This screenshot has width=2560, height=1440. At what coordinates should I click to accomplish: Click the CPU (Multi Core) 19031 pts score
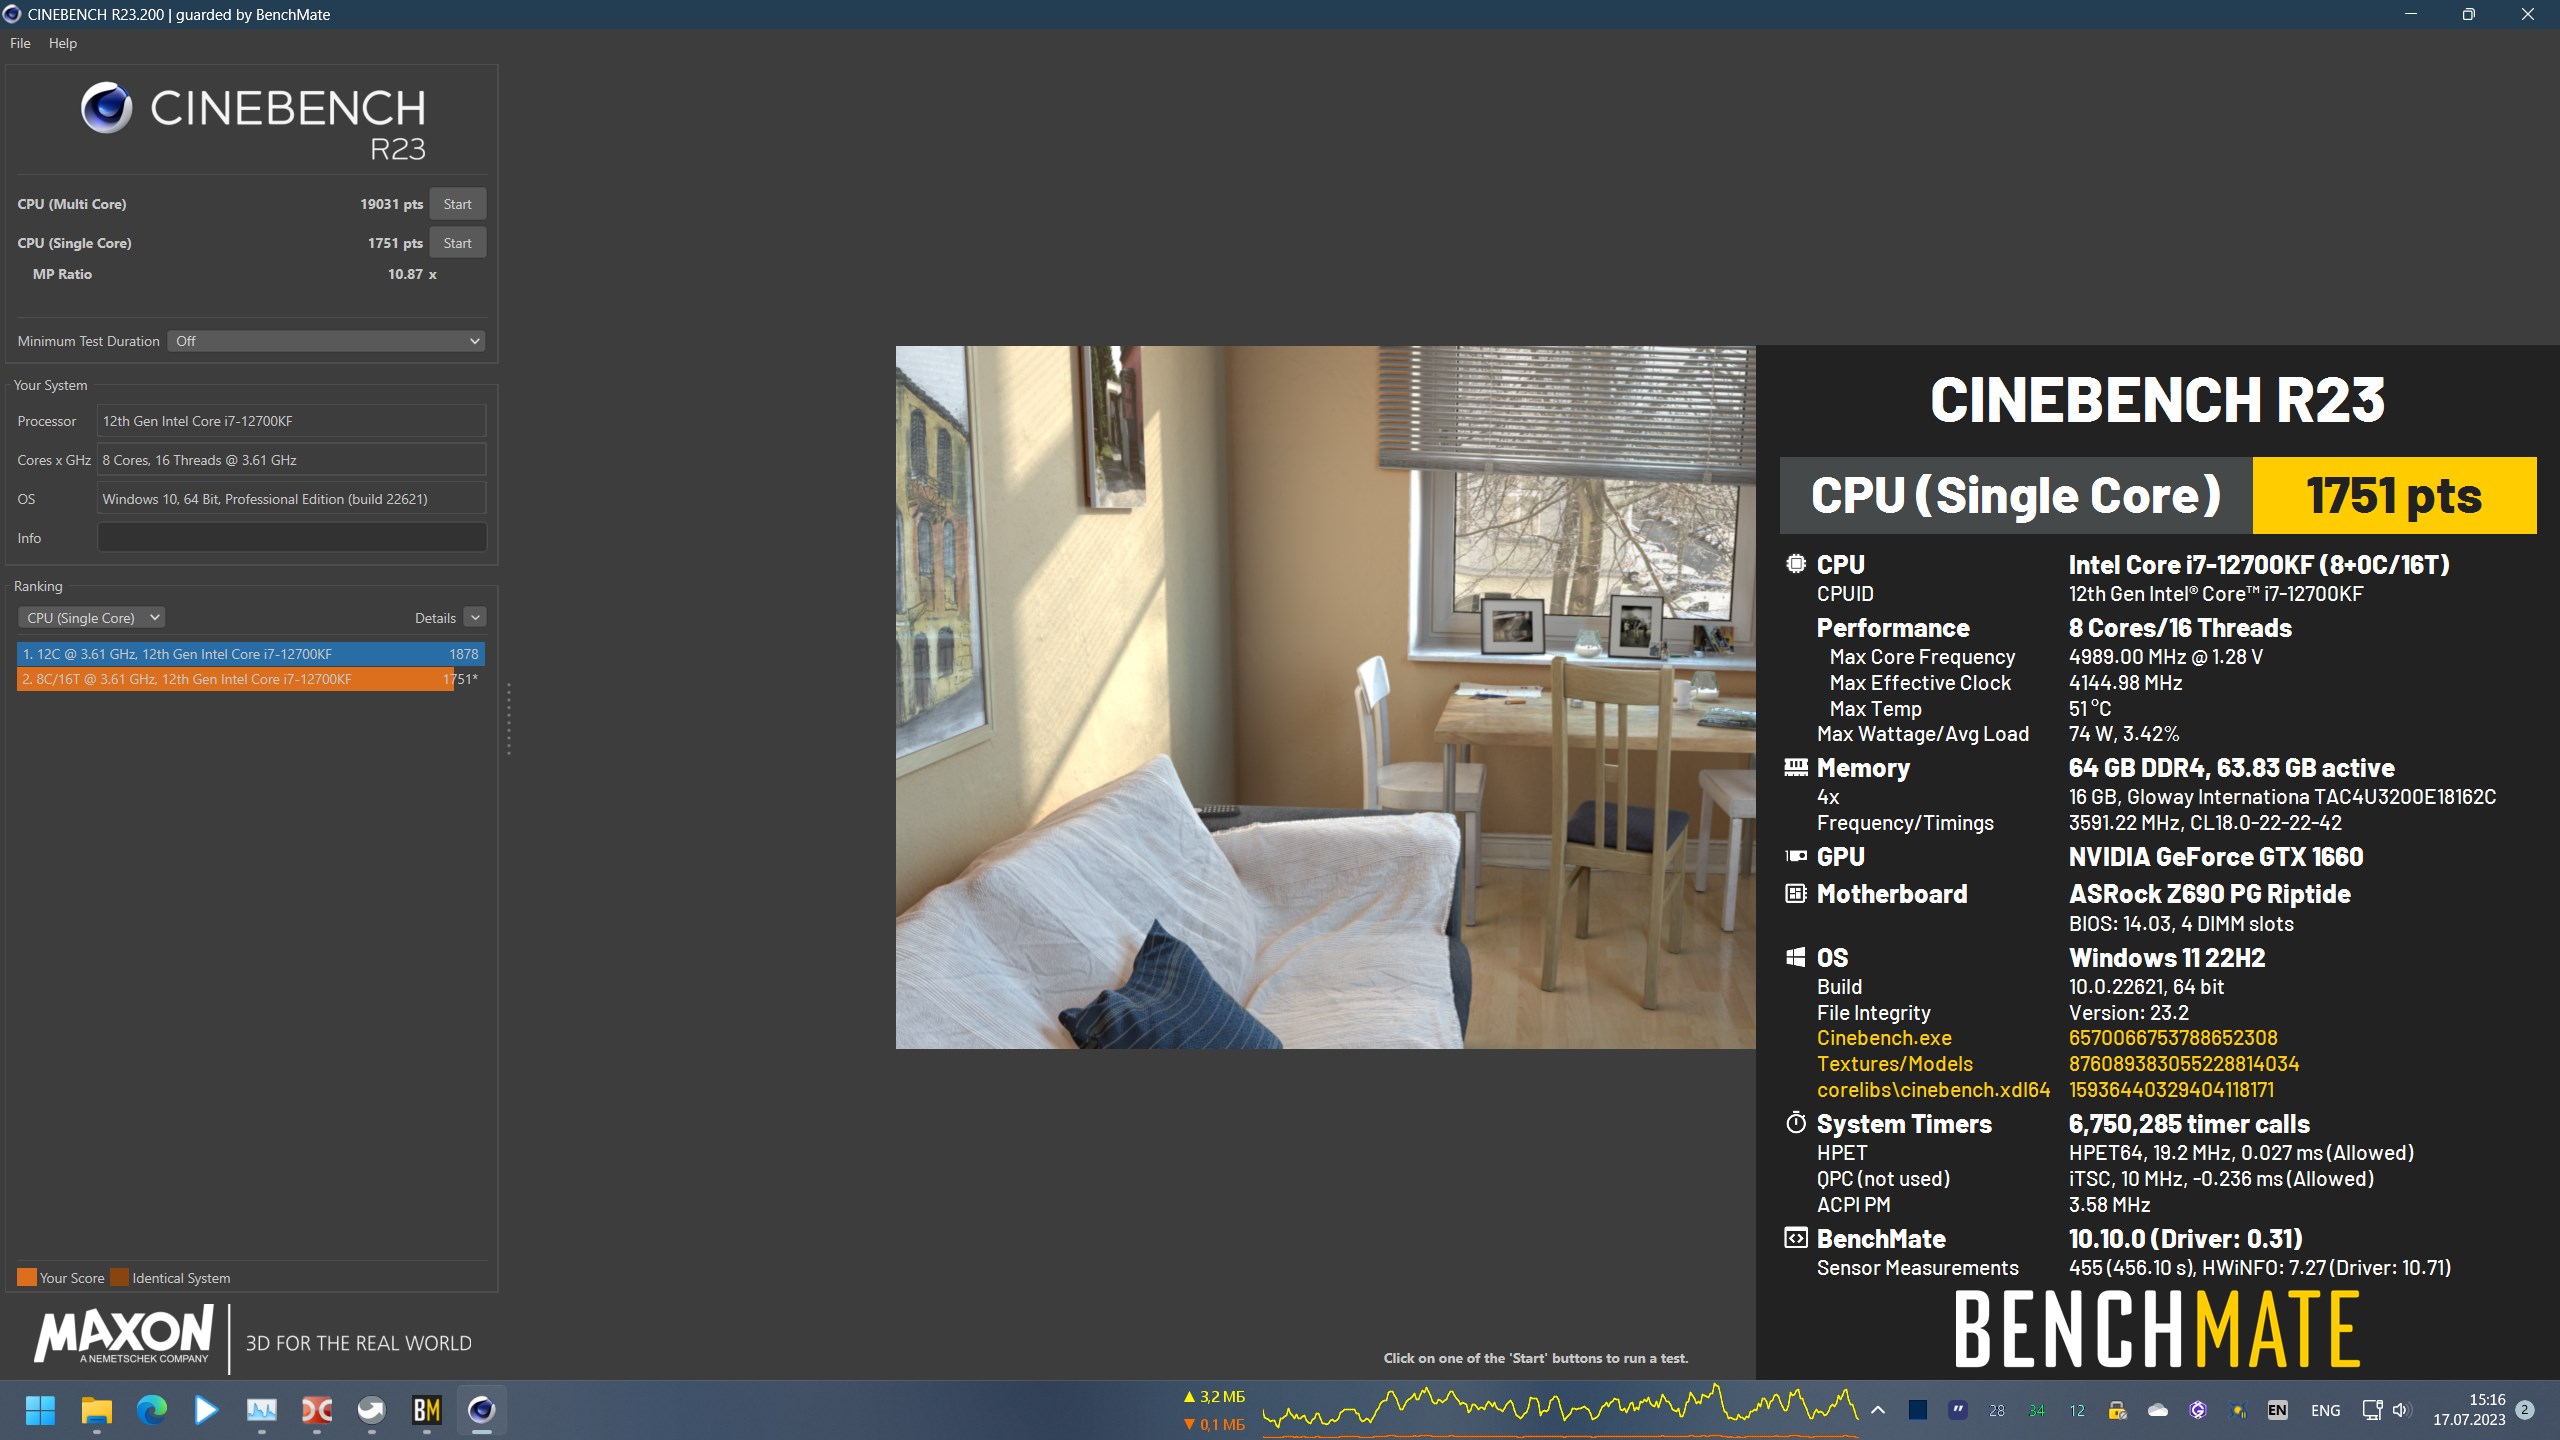click(391, 204)
